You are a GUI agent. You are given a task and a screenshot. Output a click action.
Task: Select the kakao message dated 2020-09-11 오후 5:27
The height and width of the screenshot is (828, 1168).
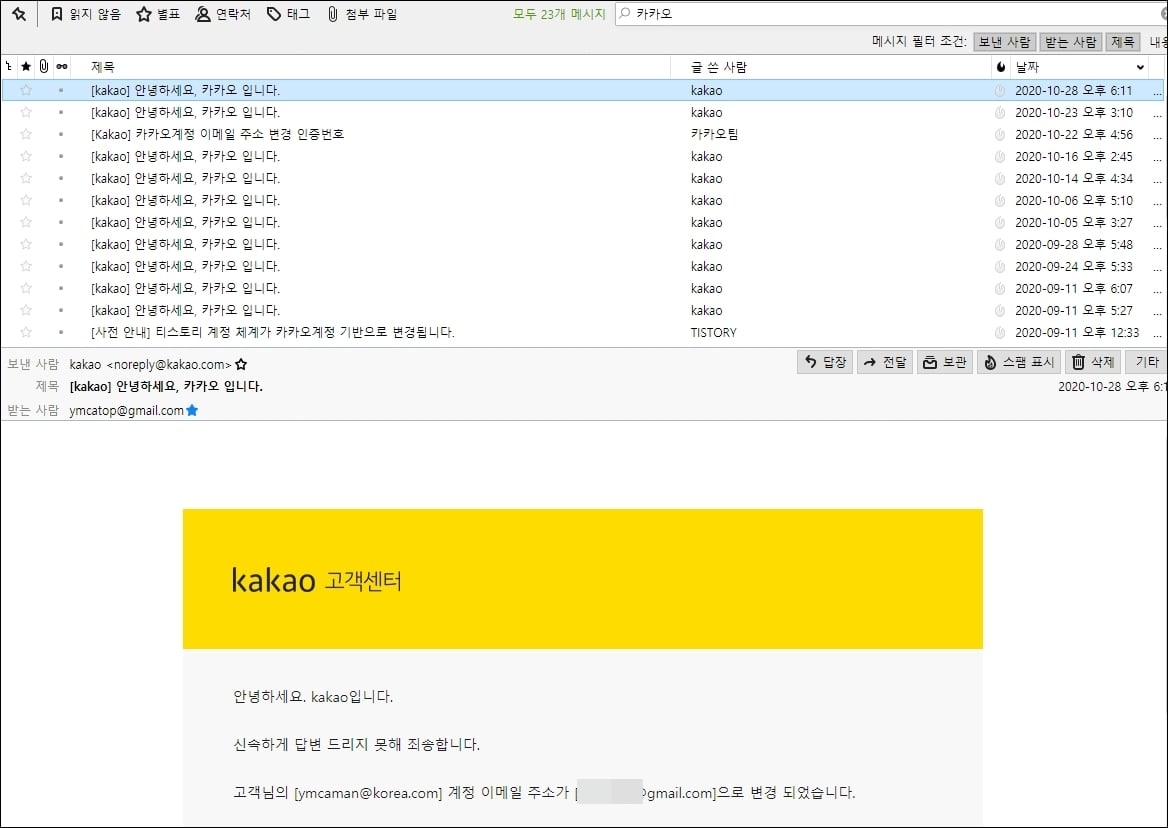click(583, 310)
